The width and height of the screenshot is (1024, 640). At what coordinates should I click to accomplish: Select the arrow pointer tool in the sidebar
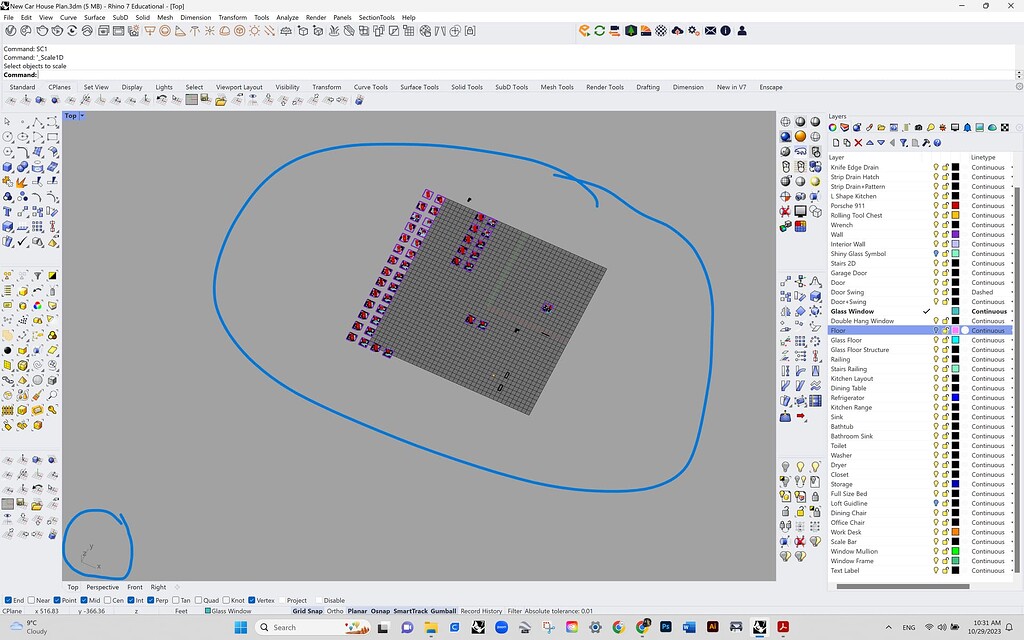click(x=7, y=120)
